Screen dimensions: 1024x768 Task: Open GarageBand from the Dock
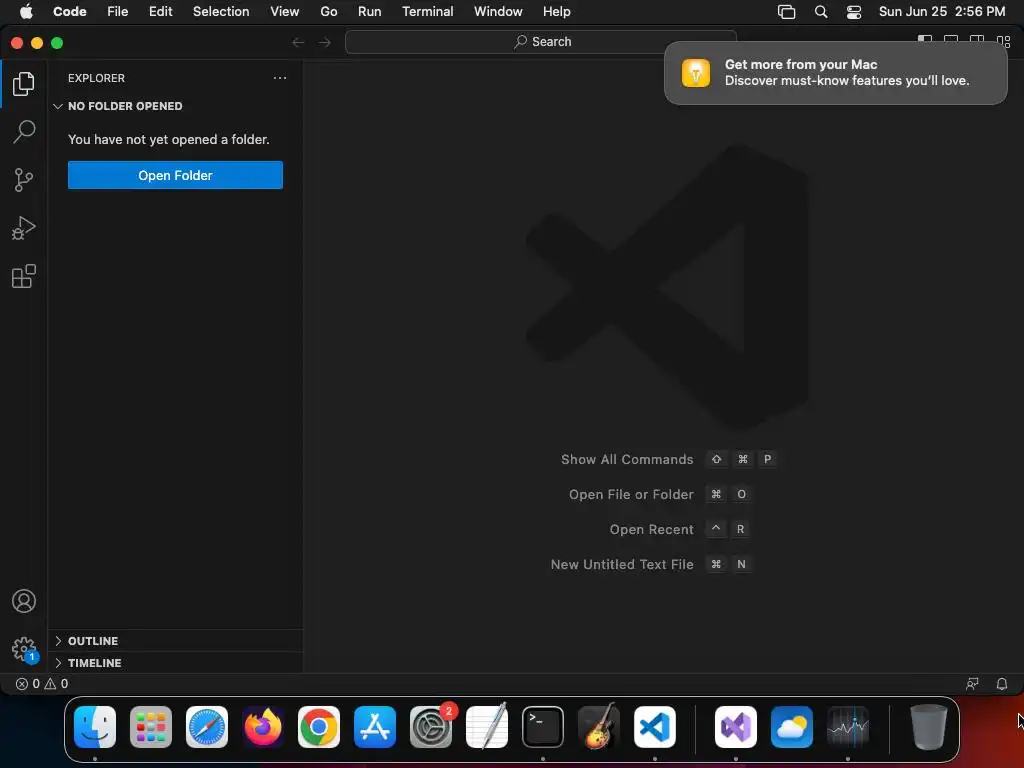pos(599,727)
